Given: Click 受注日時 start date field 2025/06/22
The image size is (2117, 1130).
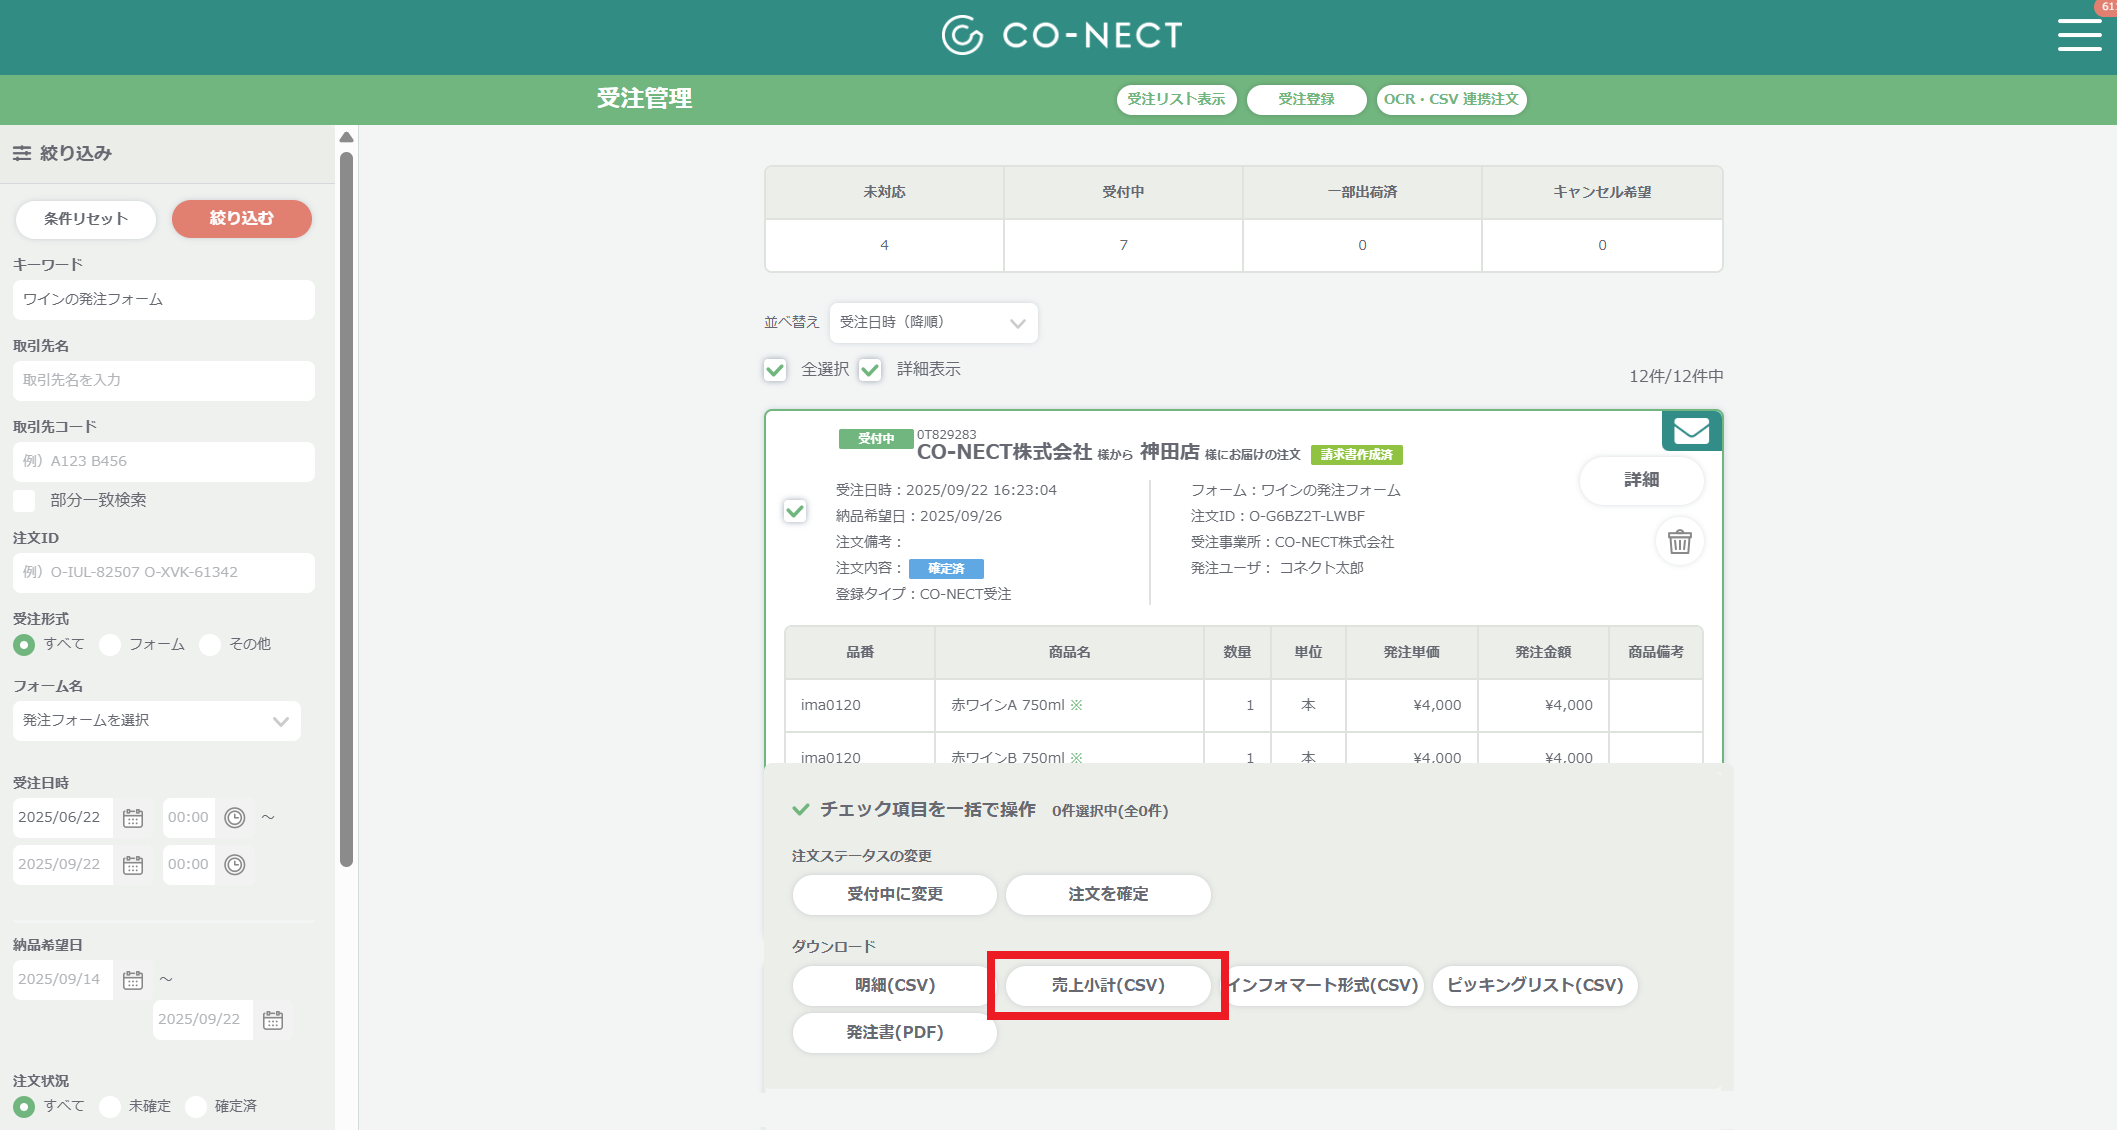Looking at the screenshot, I should pos(62,818).
